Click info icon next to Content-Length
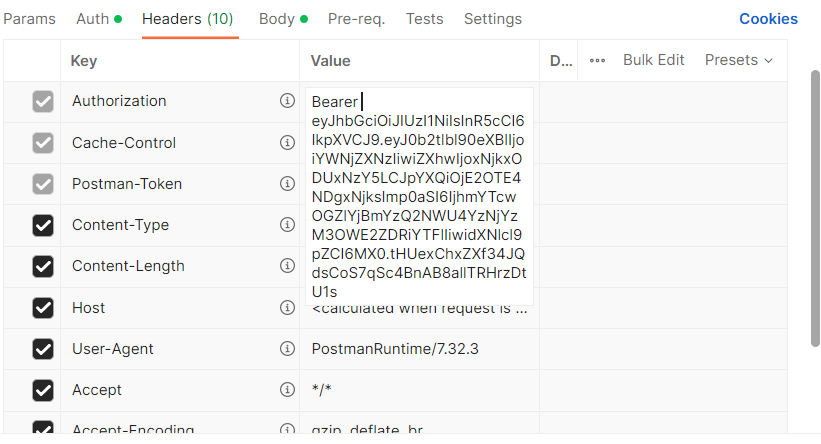Viewport: 821px width, 444px height. click(x=287, y=266)
